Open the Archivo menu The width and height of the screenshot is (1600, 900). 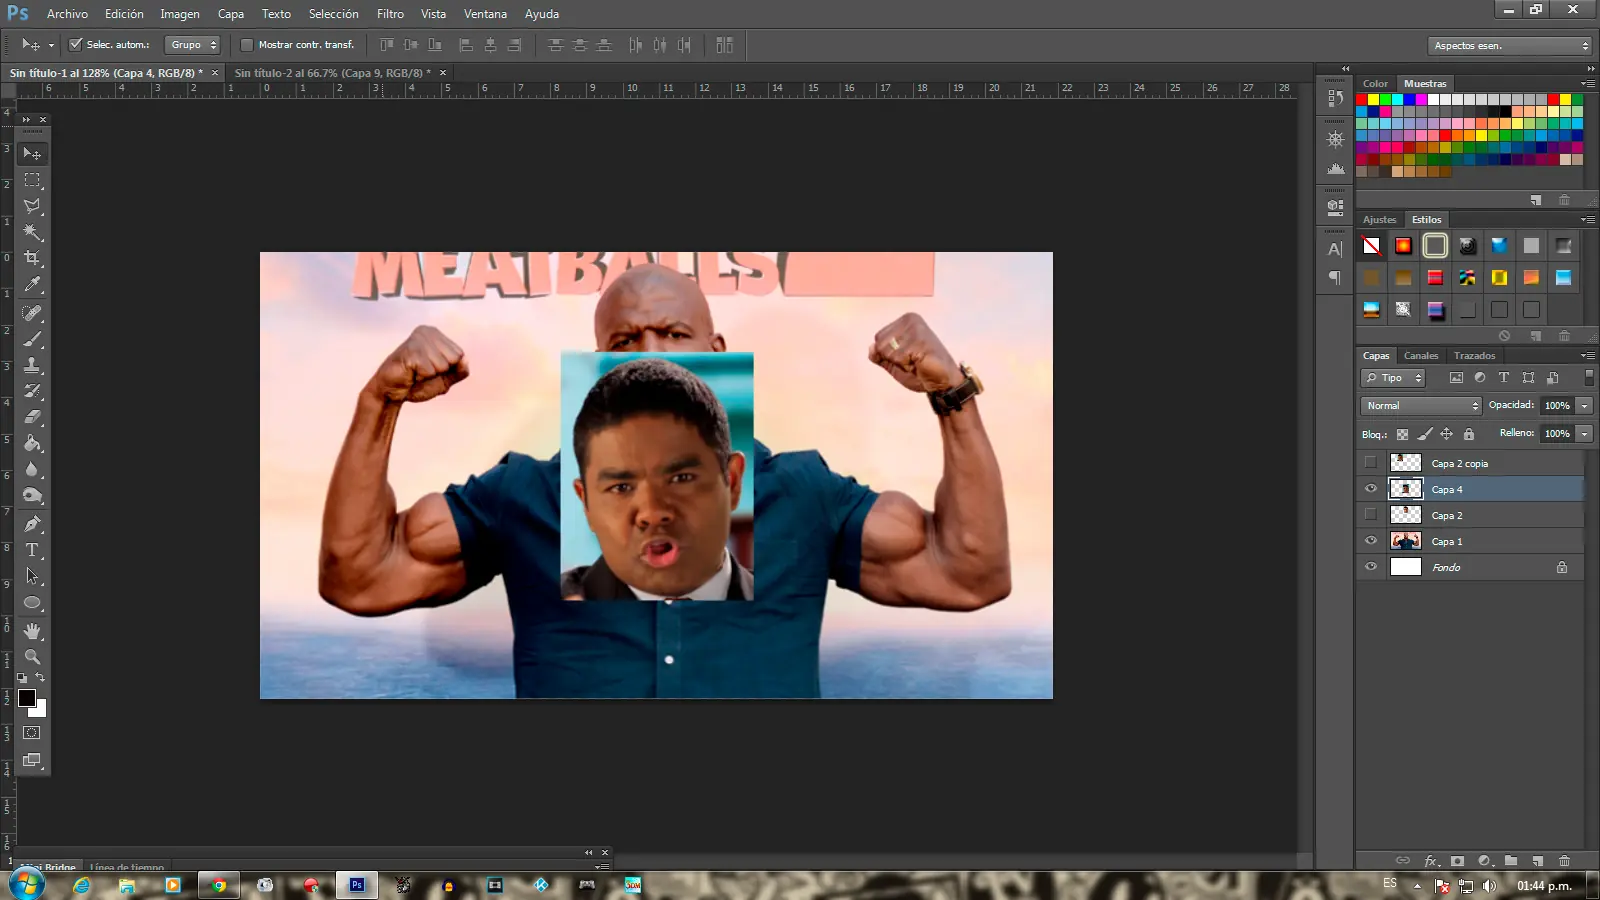tap(67, 14)
